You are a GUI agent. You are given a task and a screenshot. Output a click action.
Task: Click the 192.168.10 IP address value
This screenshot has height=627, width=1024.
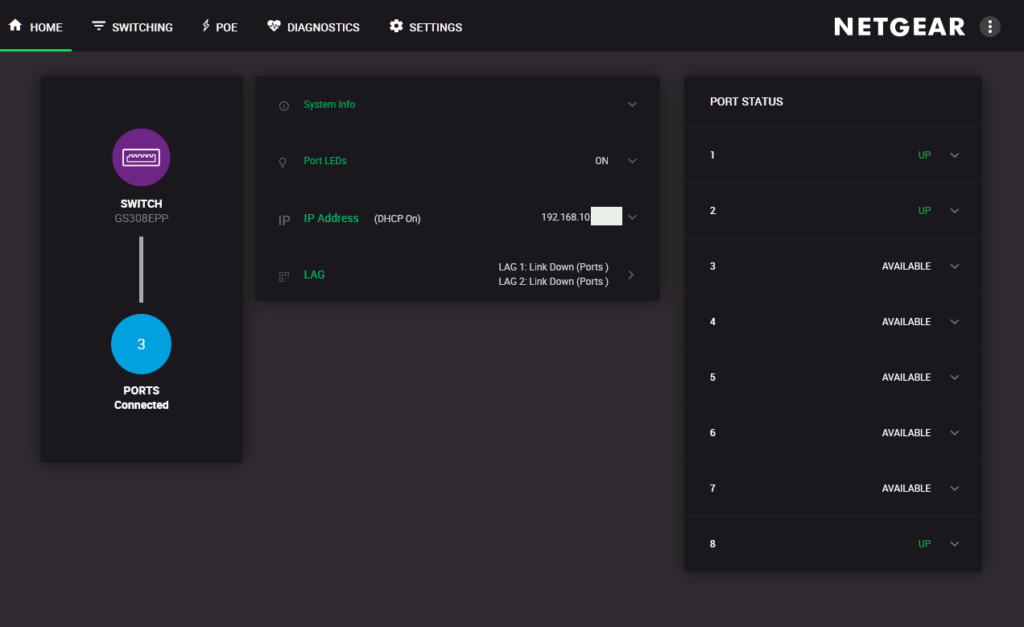pos(566,217)
